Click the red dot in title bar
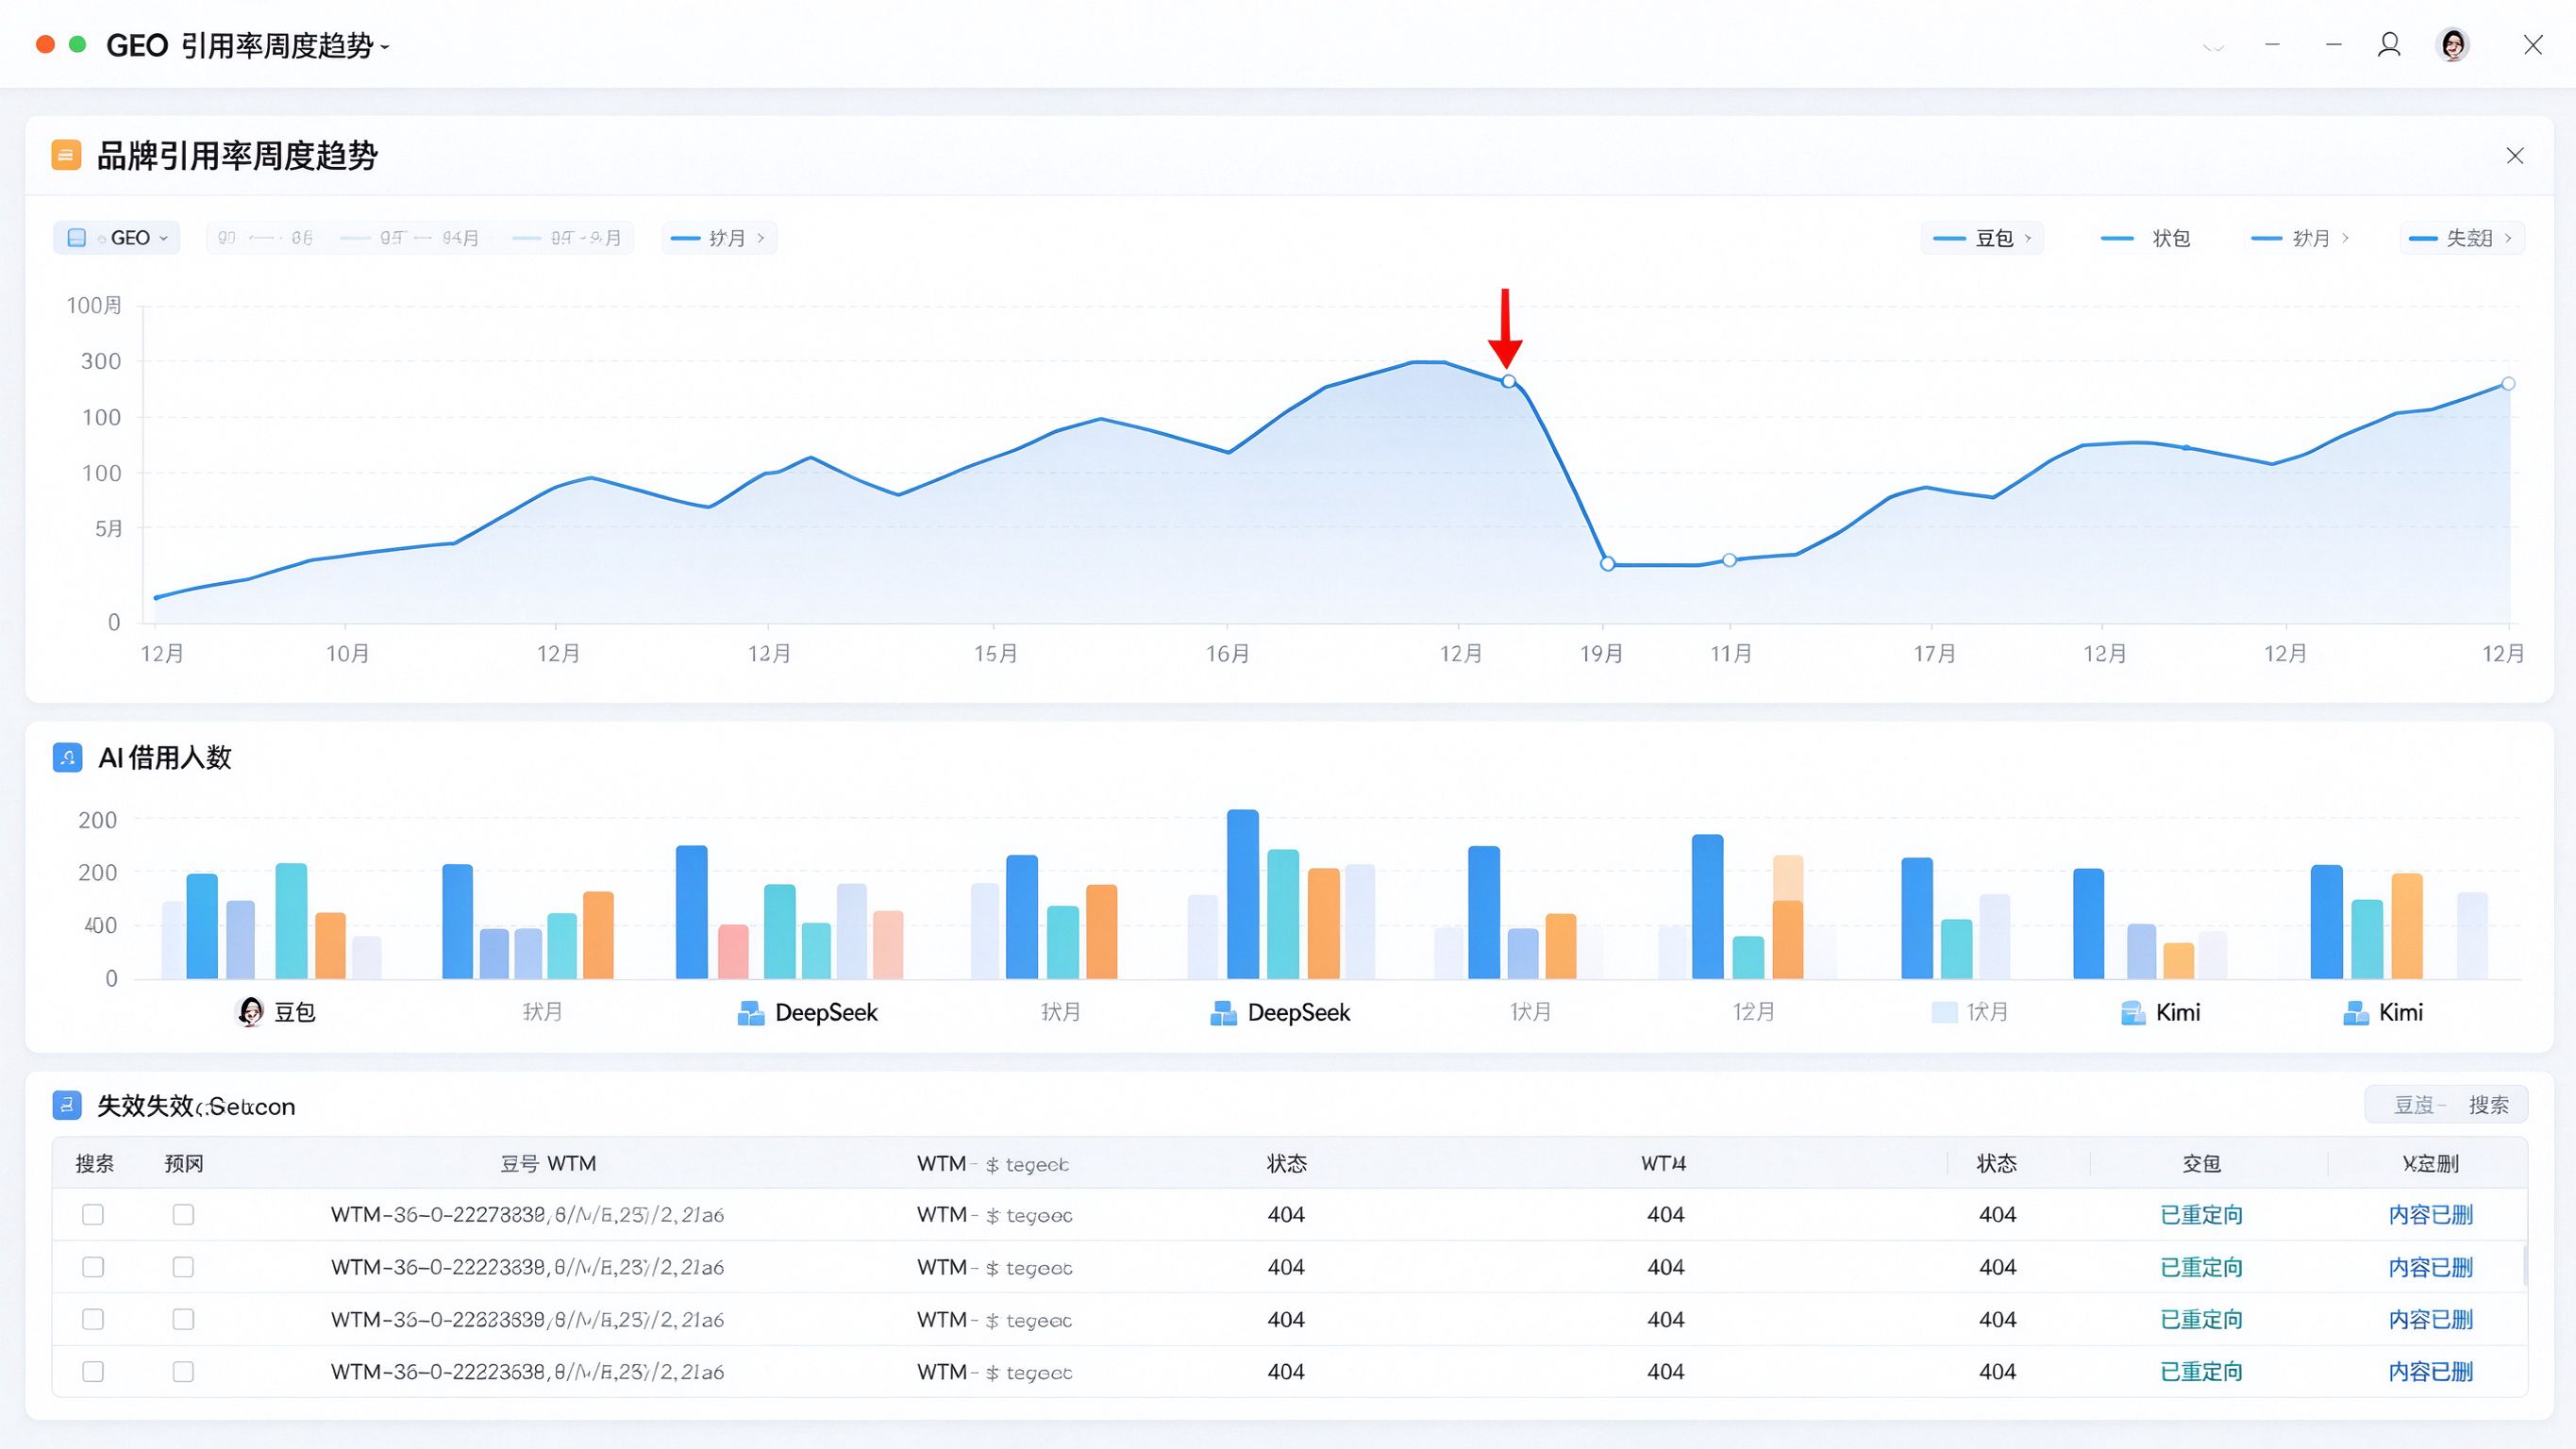Image resolution: width=2576 pixels, height=1449 pixels. (x=45, y=45)
